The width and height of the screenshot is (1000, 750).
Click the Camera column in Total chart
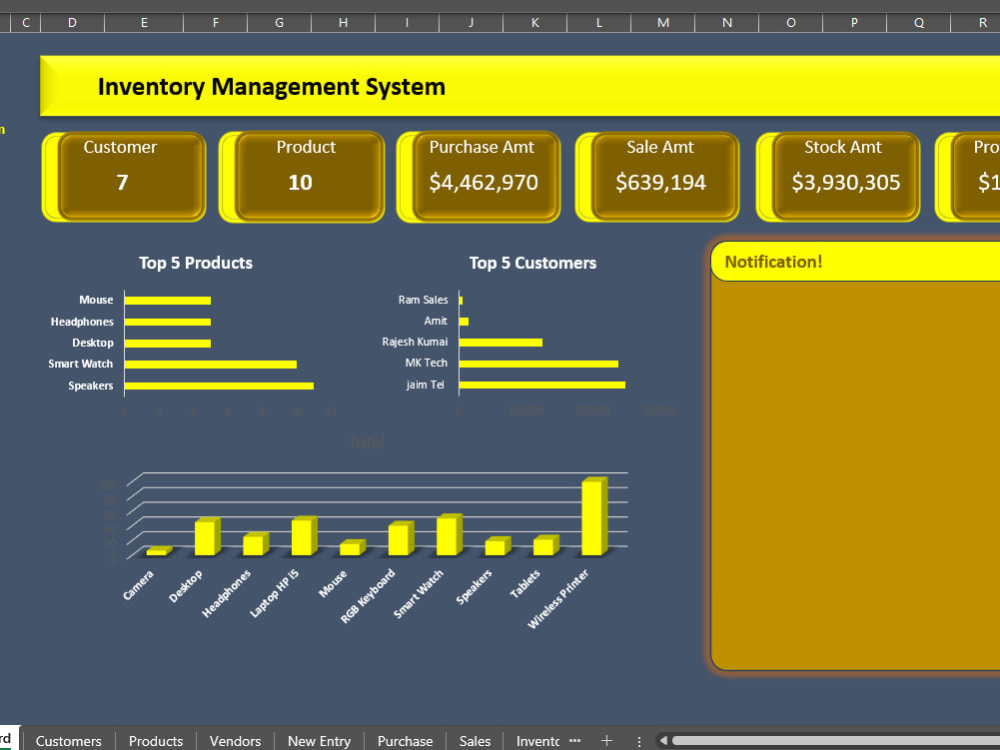[x=159, y=551]
